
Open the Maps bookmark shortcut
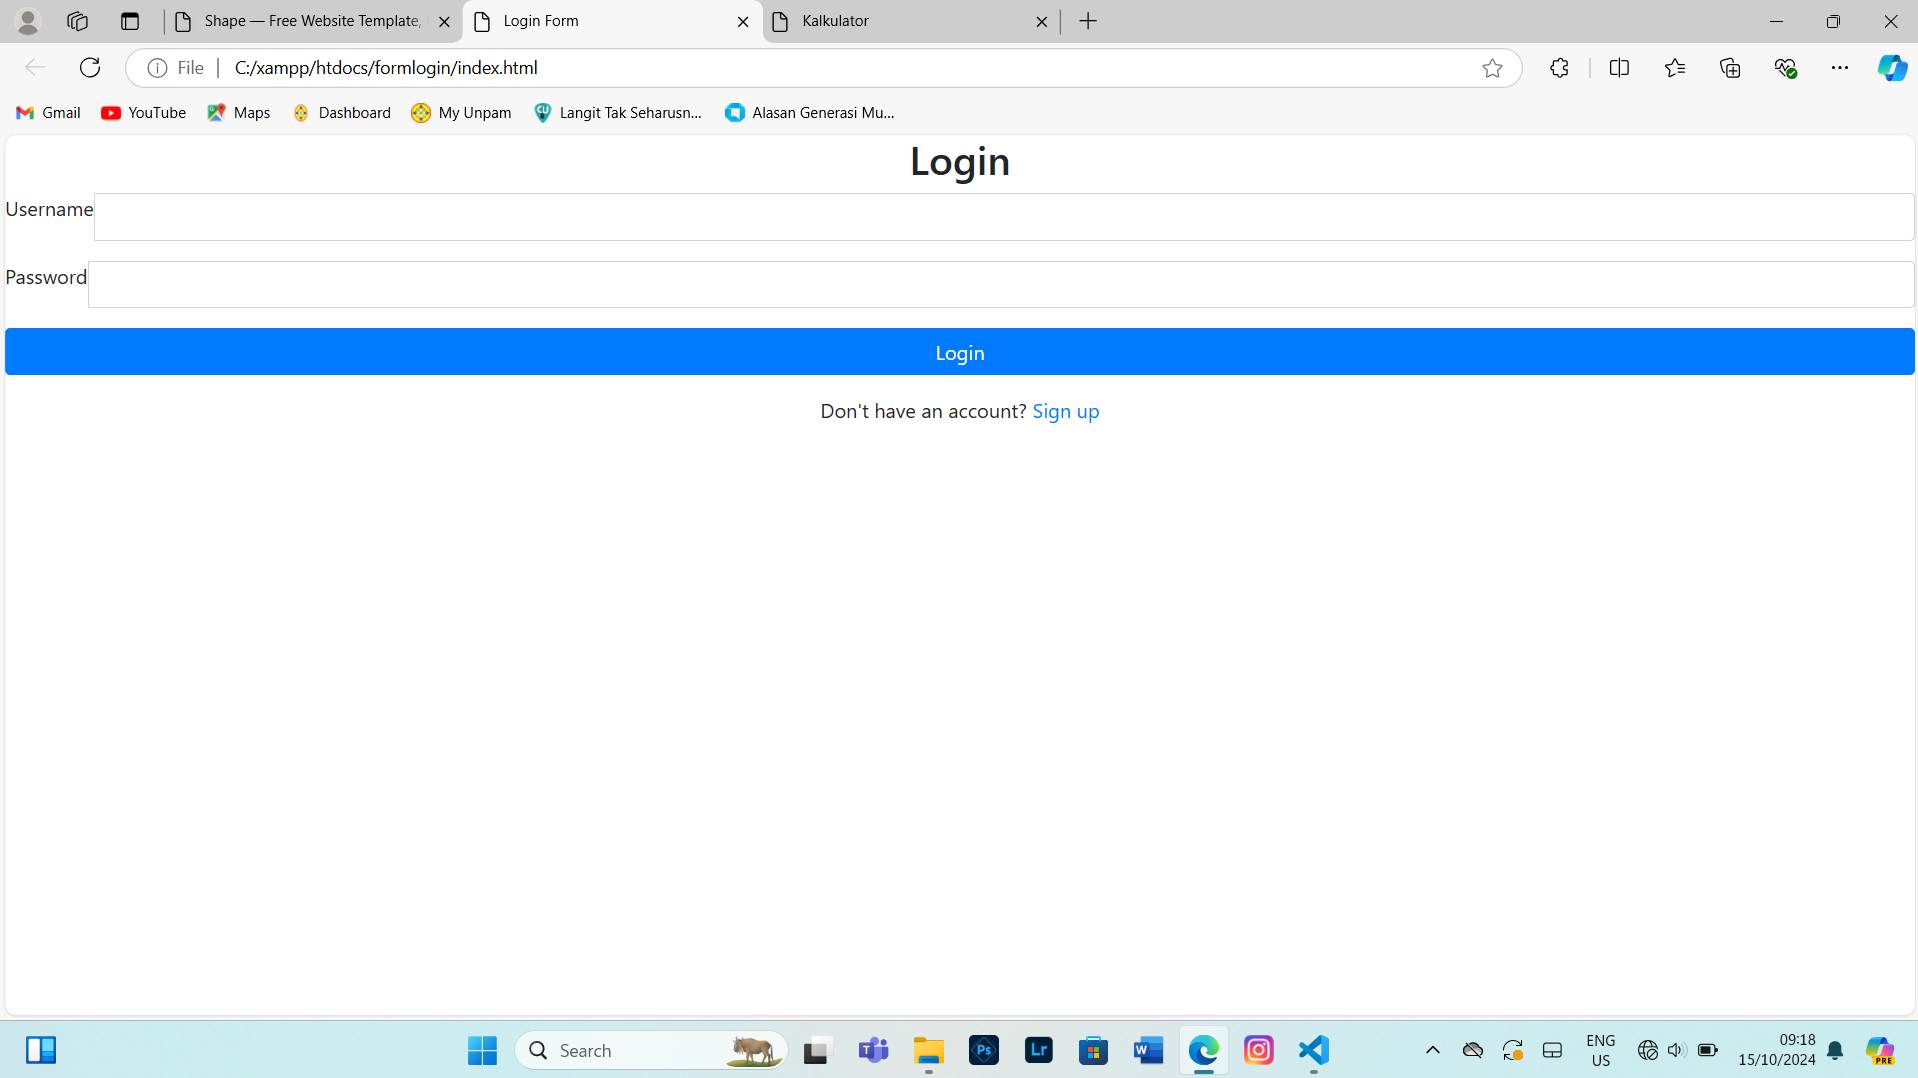point(238,112)
